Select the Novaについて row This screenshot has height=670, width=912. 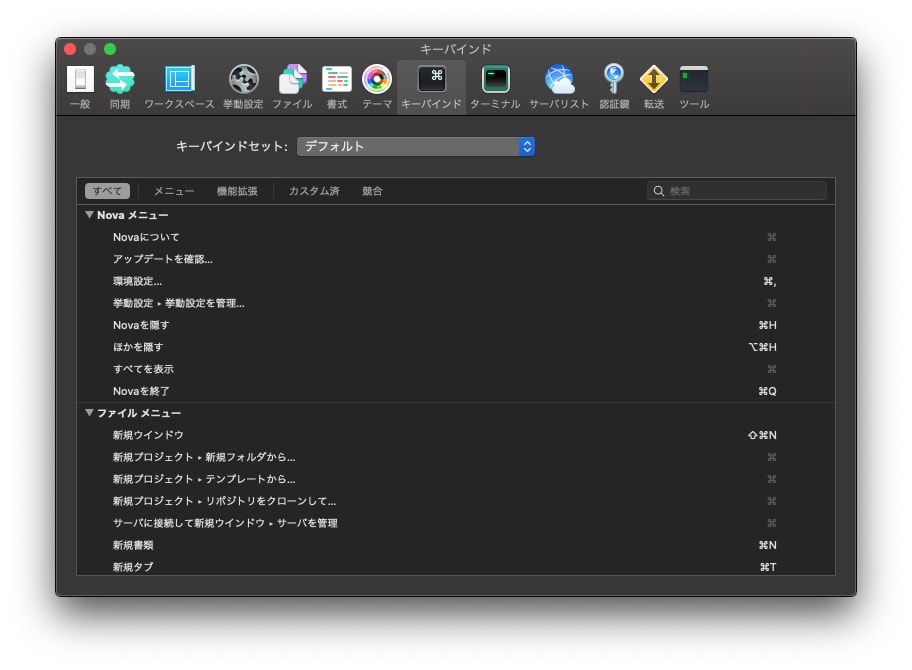pyautogui.click(x=456, y=237)
